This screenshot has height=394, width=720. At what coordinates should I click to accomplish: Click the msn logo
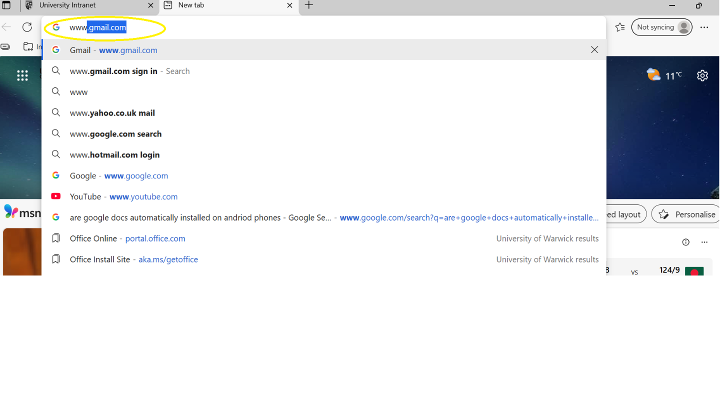coord(22,212)
